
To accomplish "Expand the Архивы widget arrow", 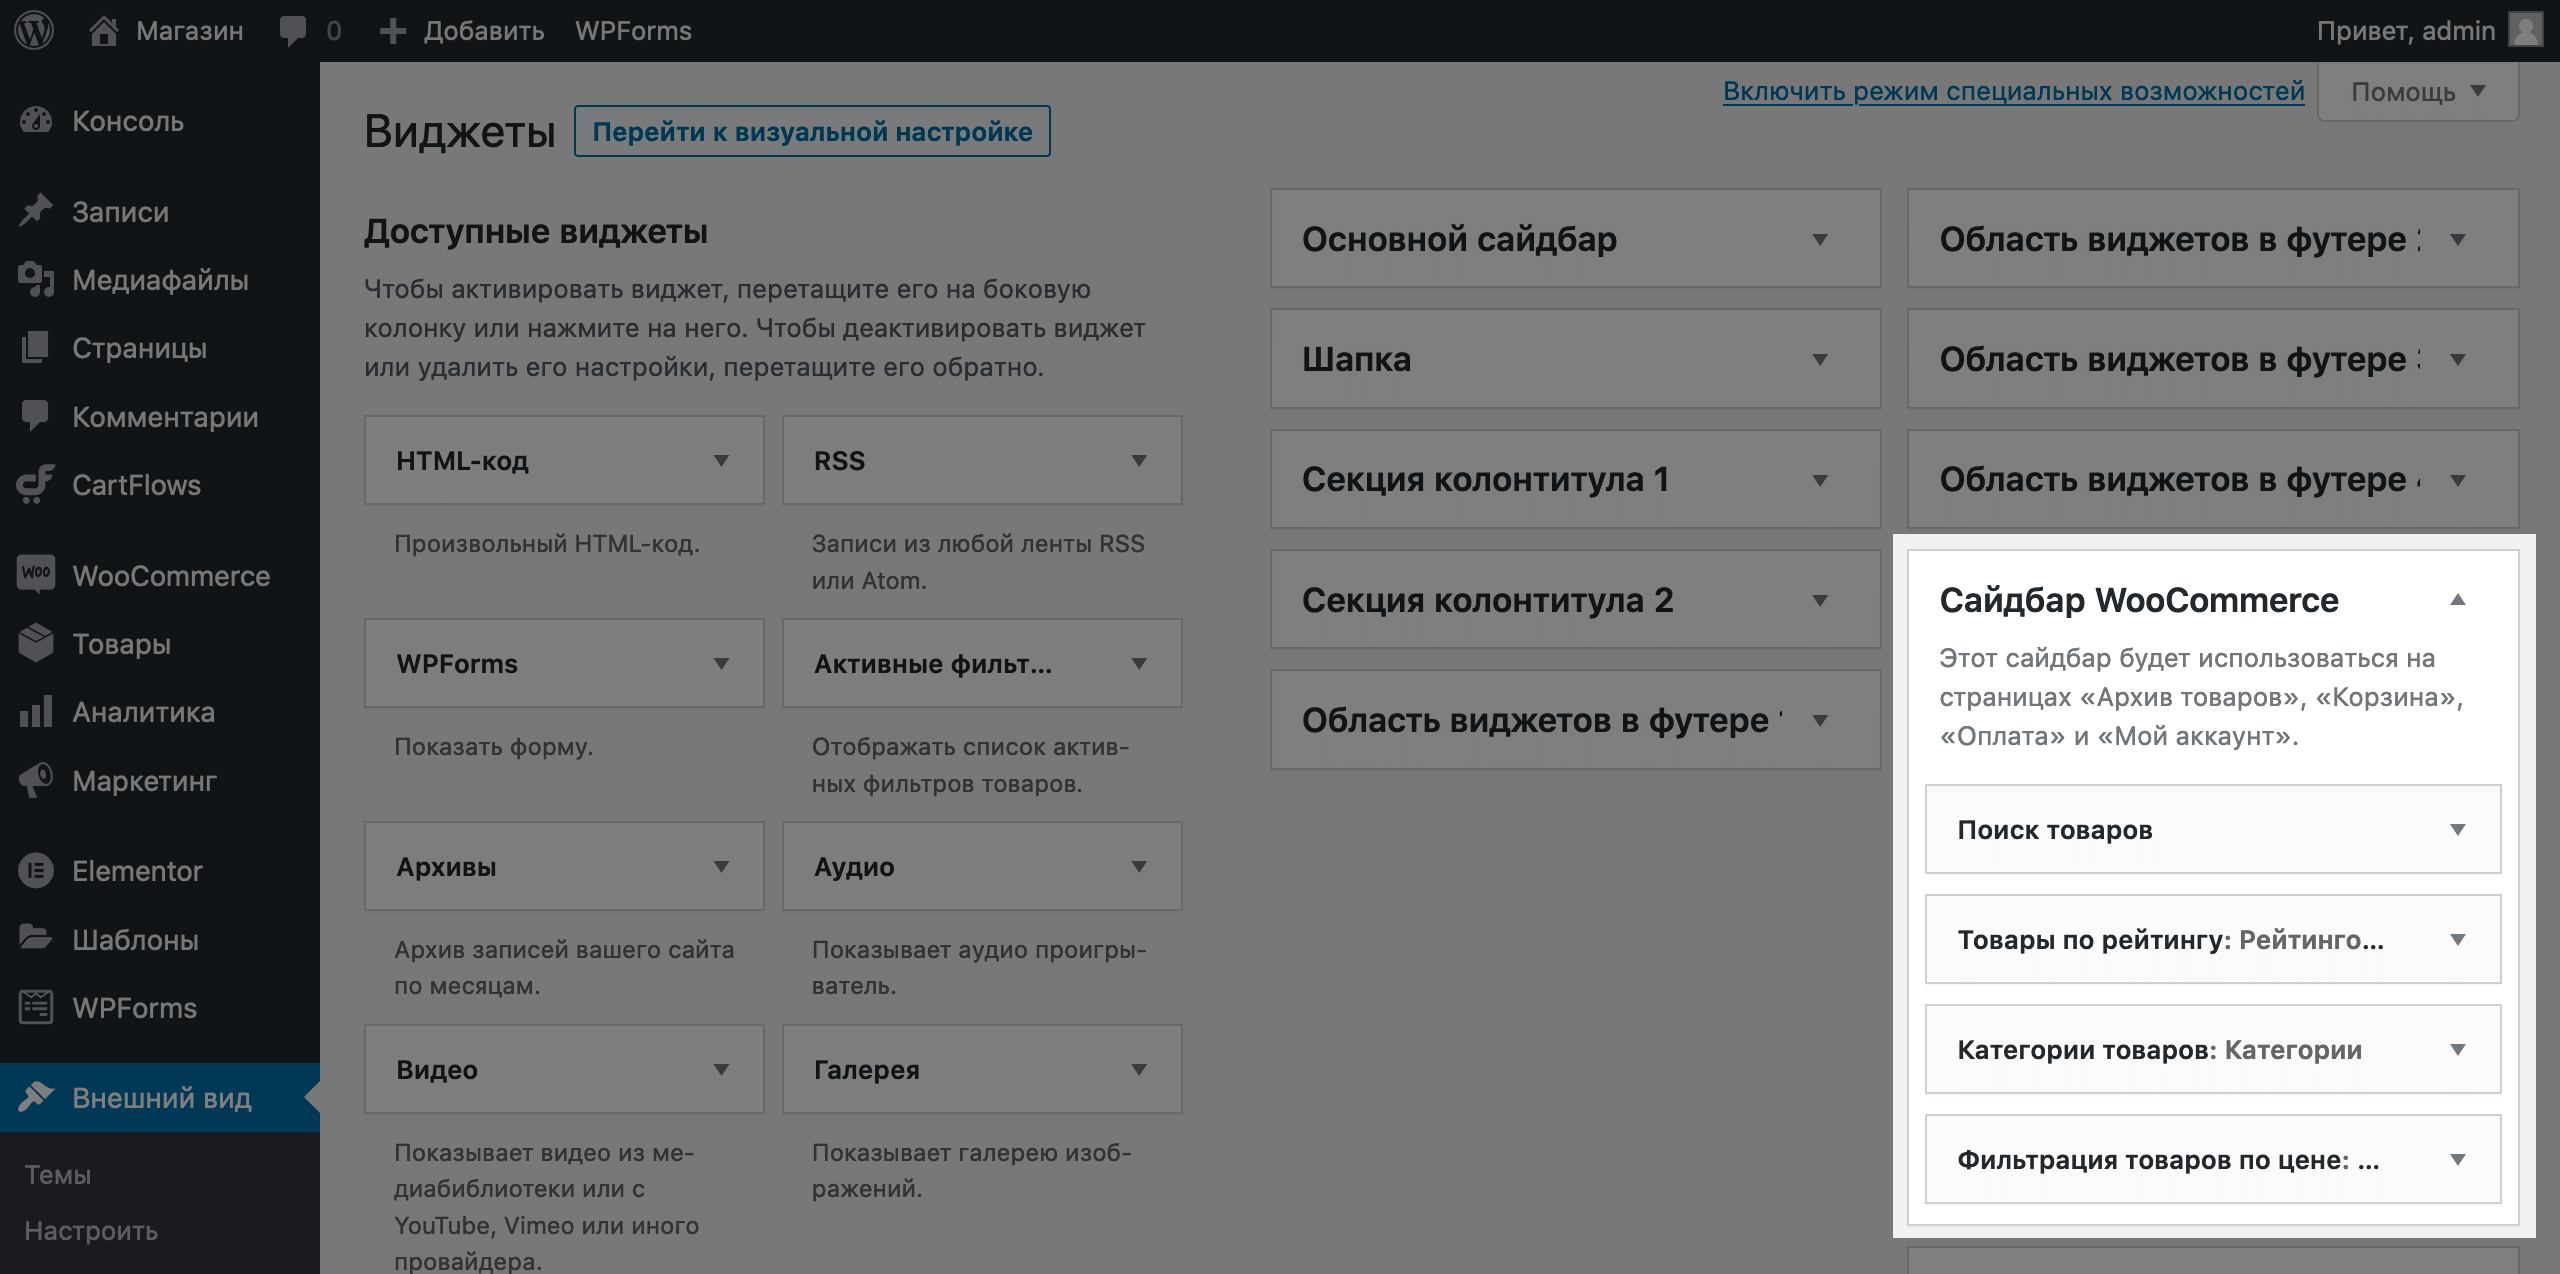I will 720,866.
